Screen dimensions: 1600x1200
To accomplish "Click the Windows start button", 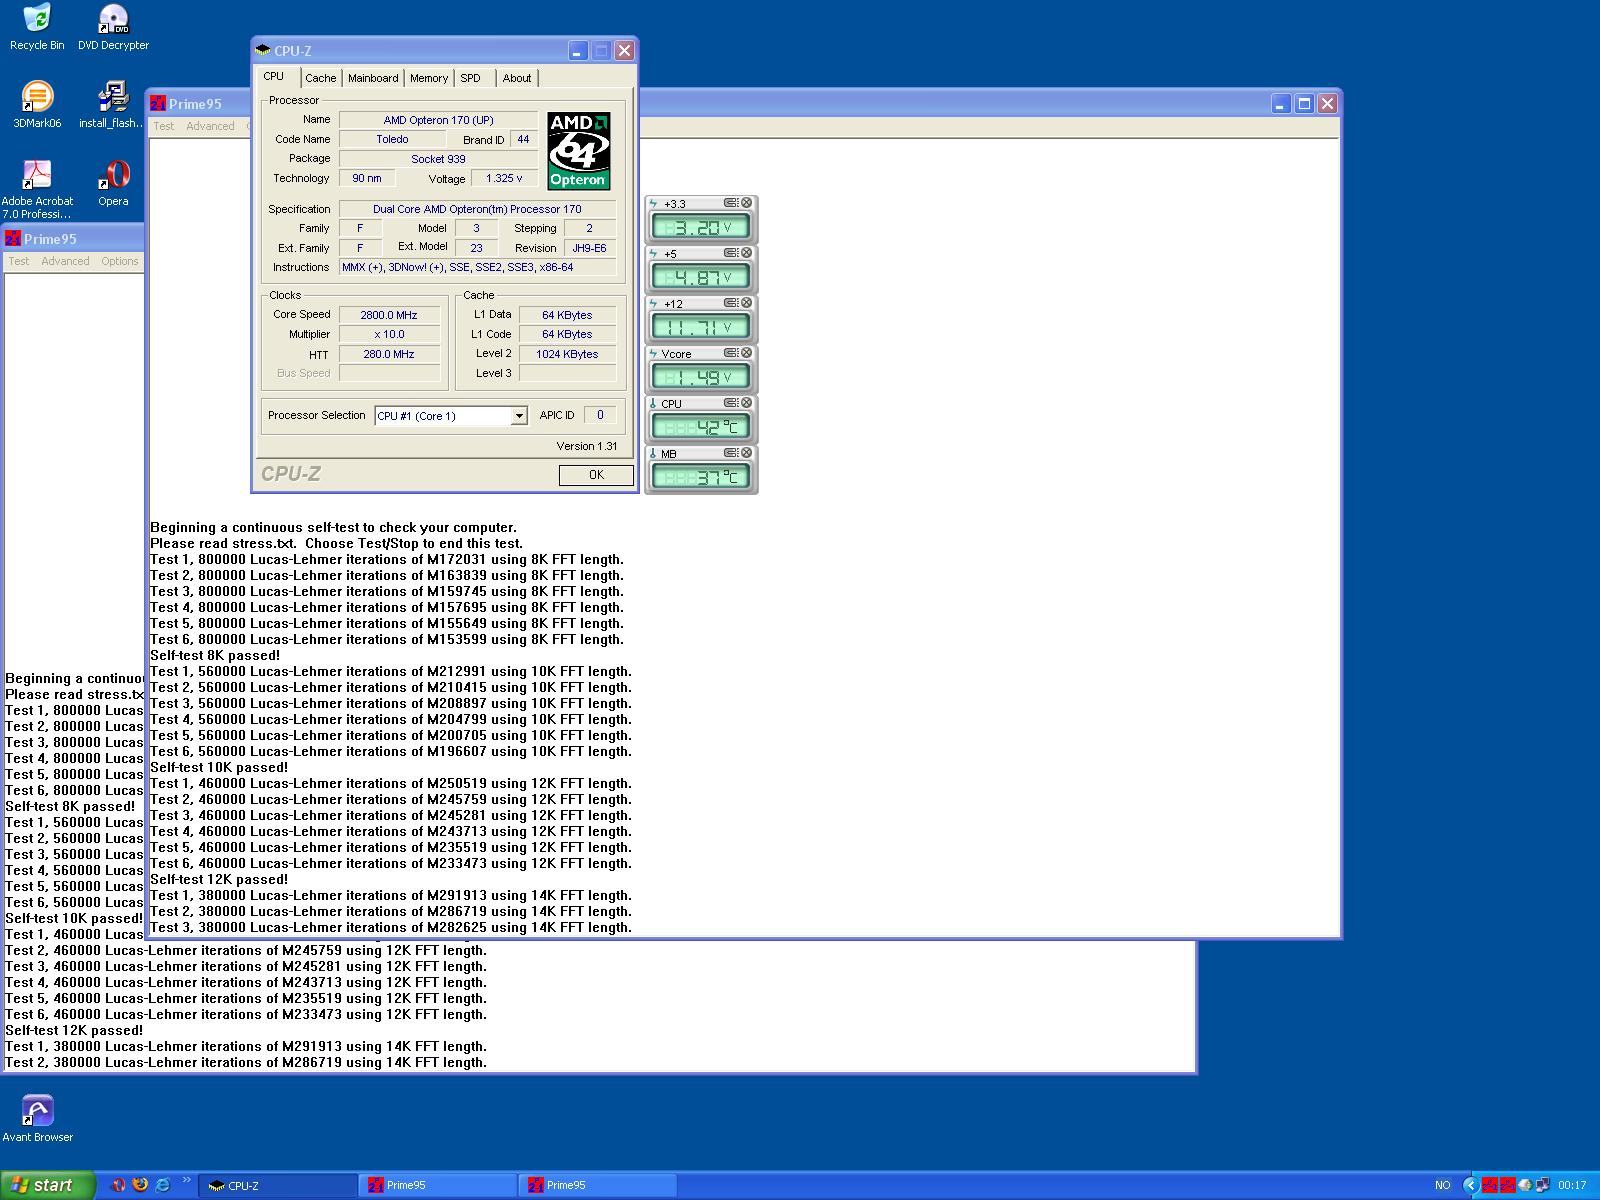I will (48, 1185).
